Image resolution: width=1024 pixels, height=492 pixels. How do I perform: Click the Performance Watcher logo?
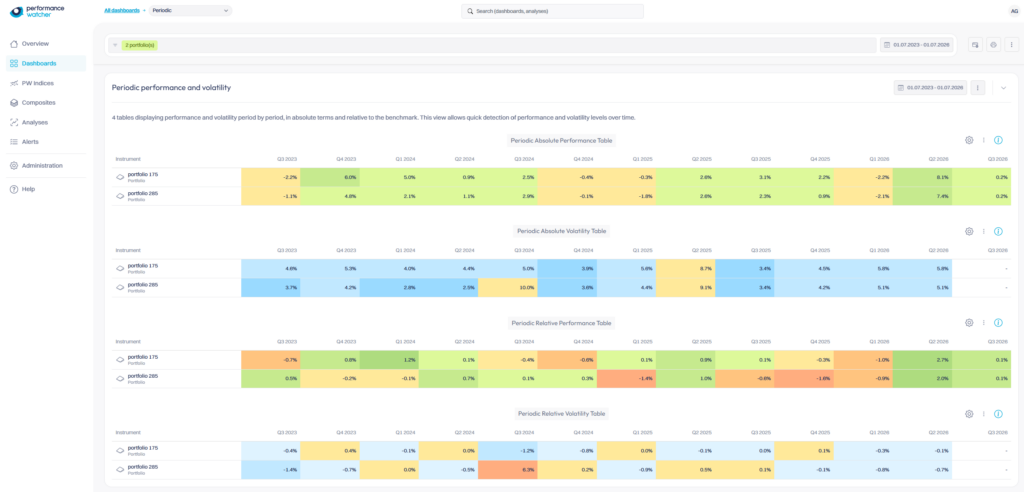[37, 12]
